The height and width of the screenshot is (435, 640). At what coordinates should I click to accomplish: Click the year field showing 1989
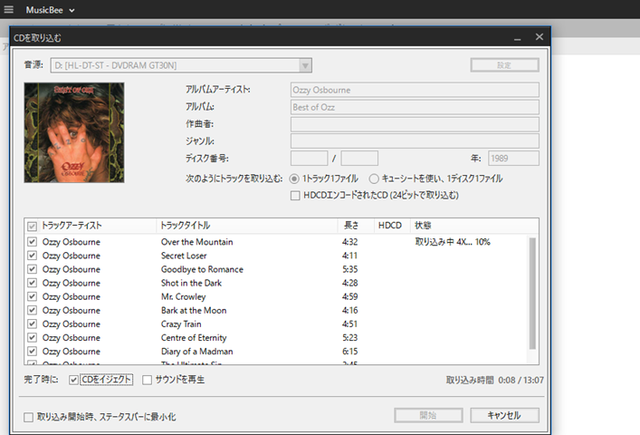pyautogui.click(x=513, y=158)
